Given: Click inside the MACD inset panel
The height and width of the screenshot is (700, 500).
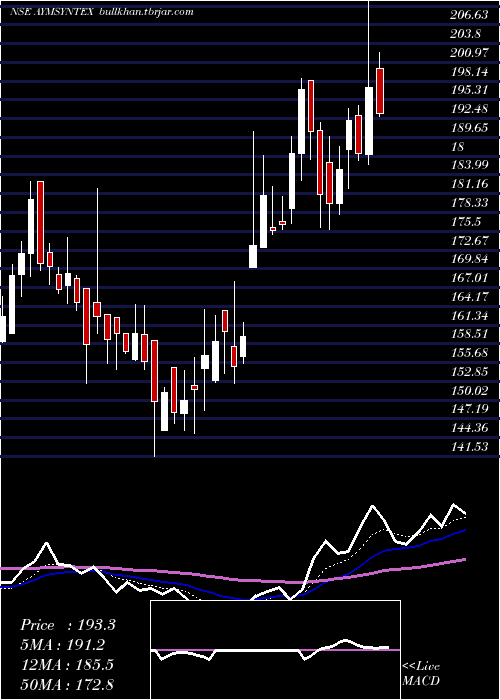Looking at the screenshot, I should [x=275, y=650].
